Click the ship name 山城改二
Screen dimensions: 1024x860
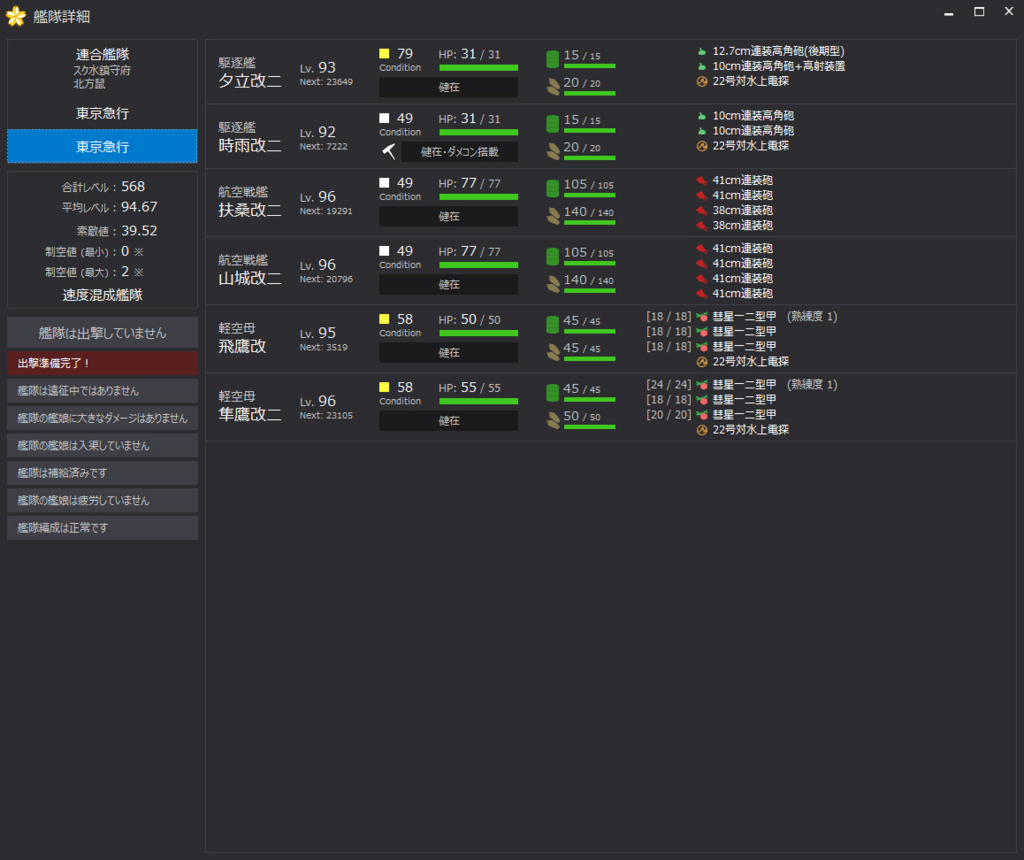(249, 278)
